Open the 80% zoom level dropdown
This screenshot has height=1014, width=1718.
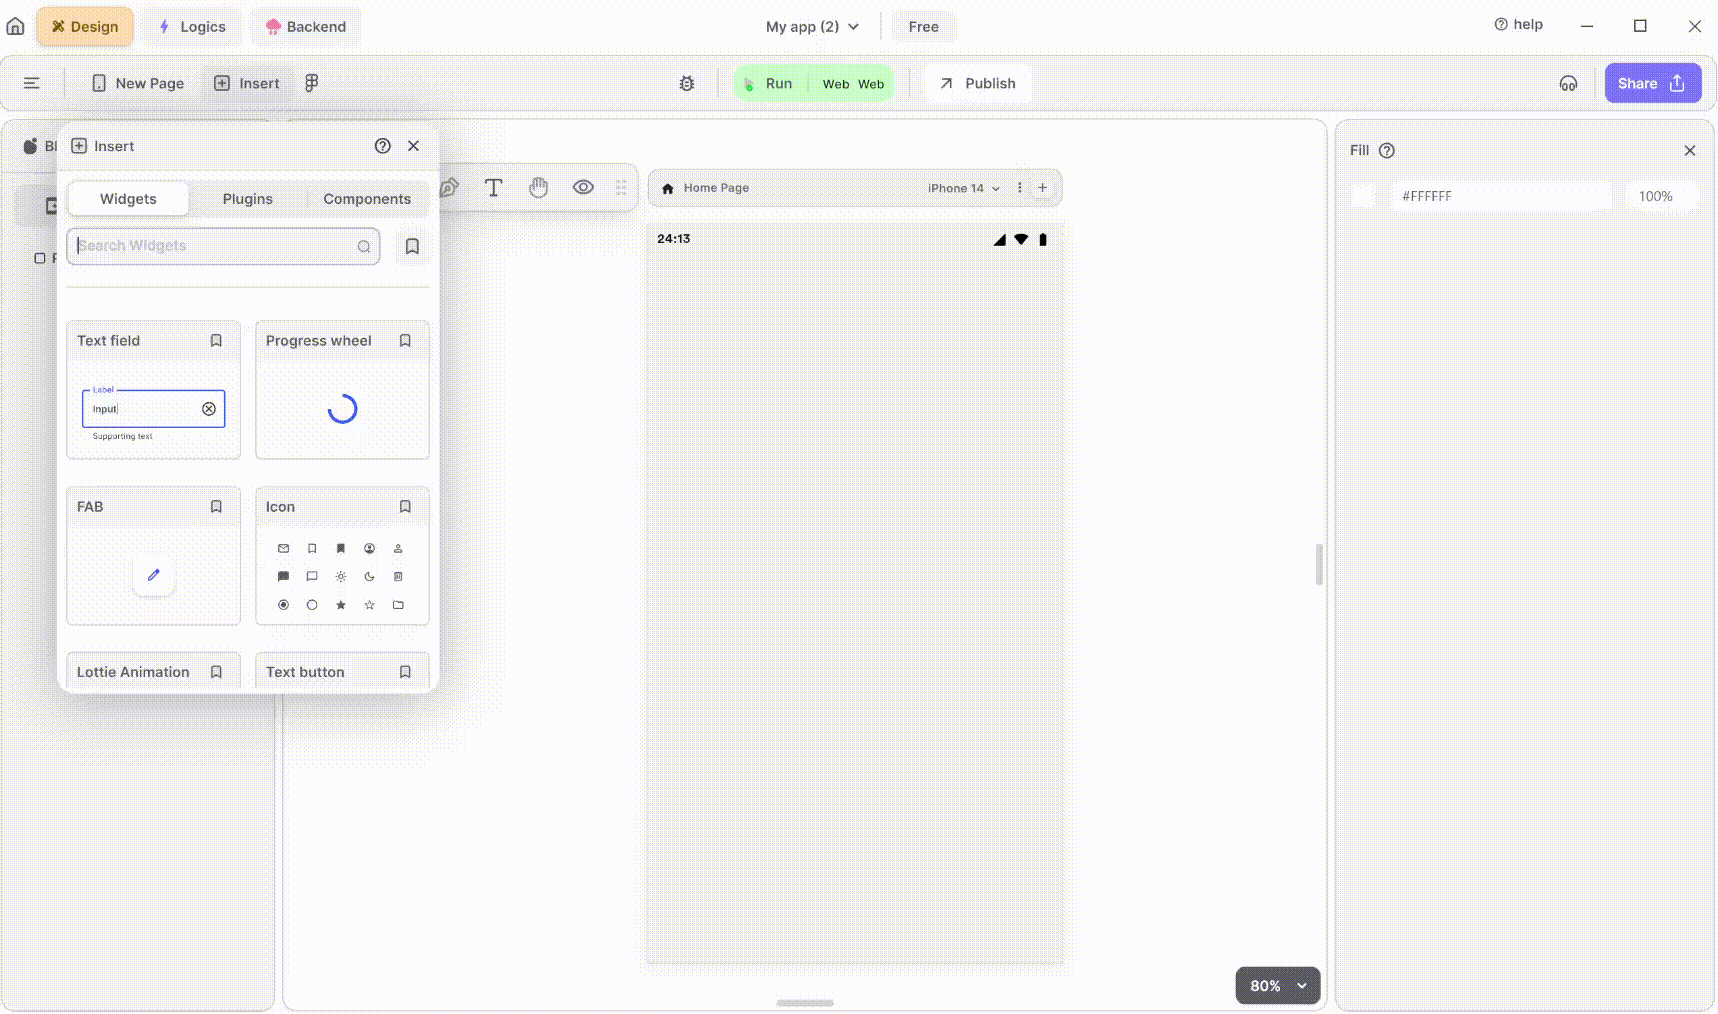tap(1277, 986)
